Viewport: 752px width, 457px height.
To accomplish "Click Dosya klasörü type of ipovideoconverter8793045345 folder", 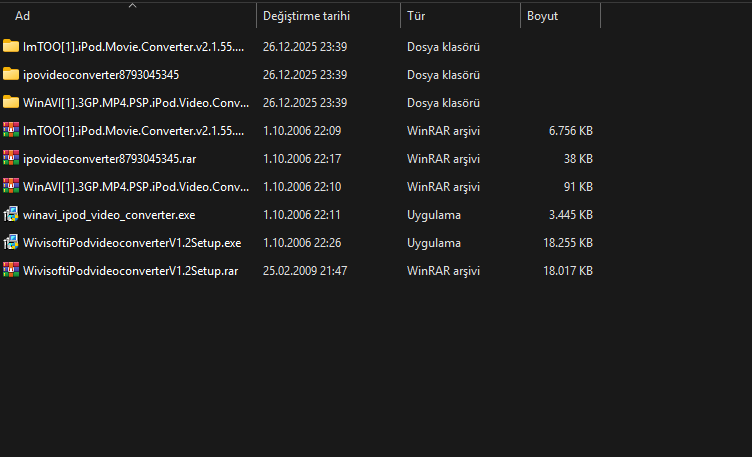I will (443, 75).
